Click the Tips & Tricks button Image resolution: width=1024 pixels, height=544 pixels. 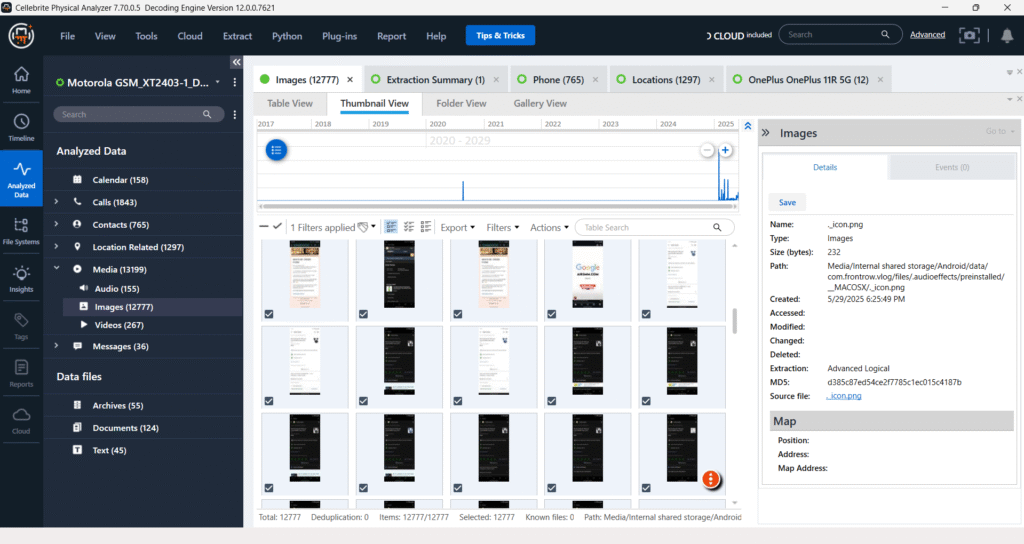(x=500, y=35)
